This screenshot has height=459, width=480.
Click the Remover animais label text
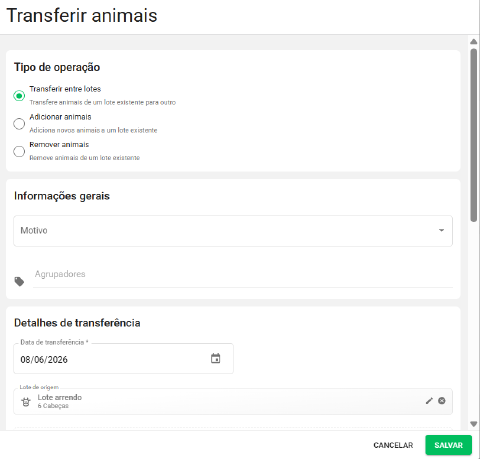[59, 145]
